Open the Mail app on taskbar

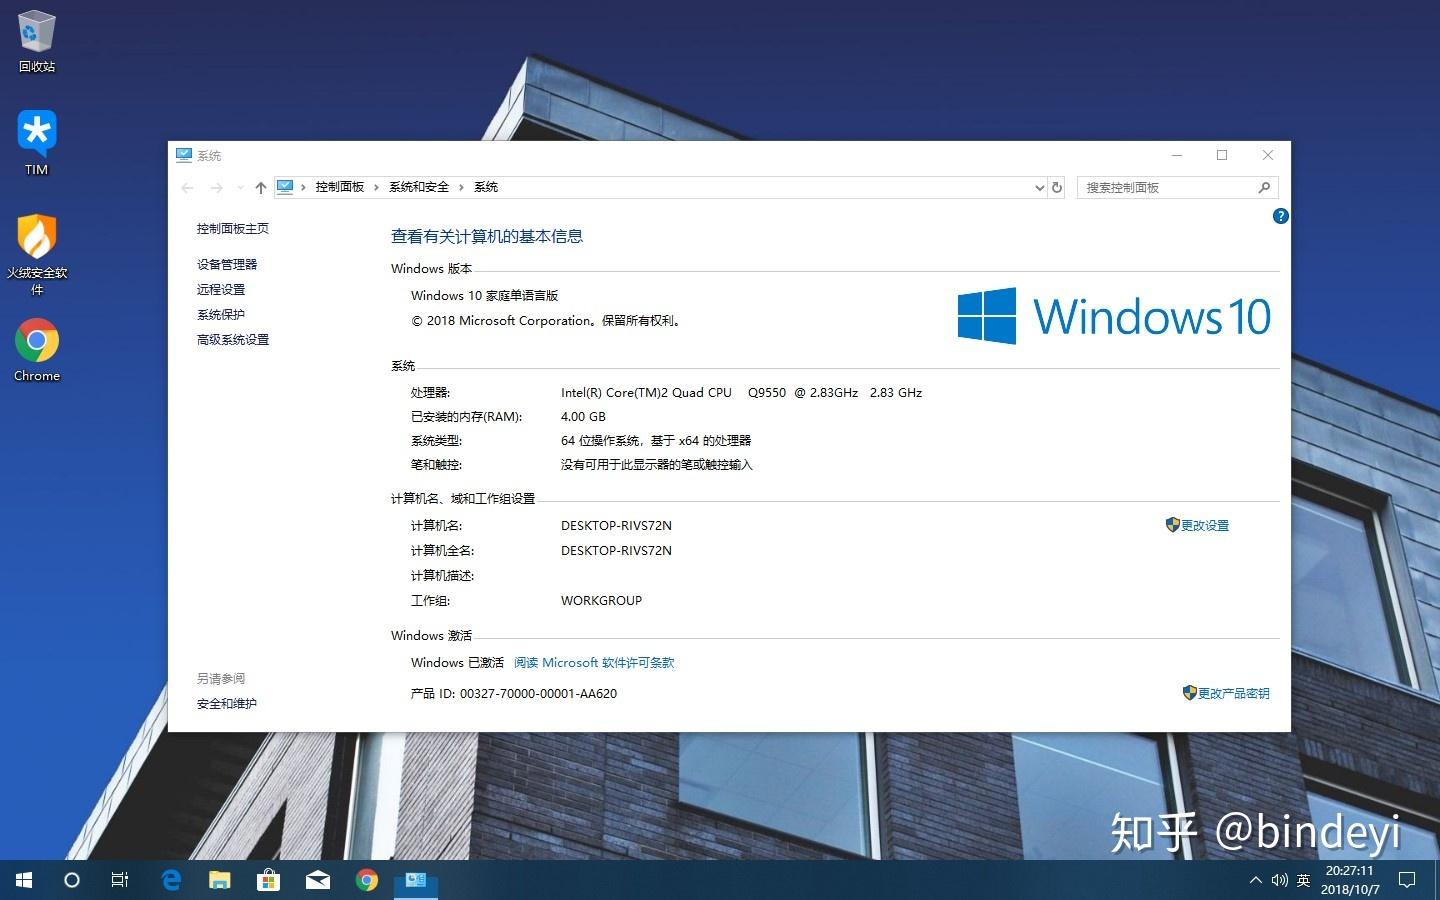318,880
